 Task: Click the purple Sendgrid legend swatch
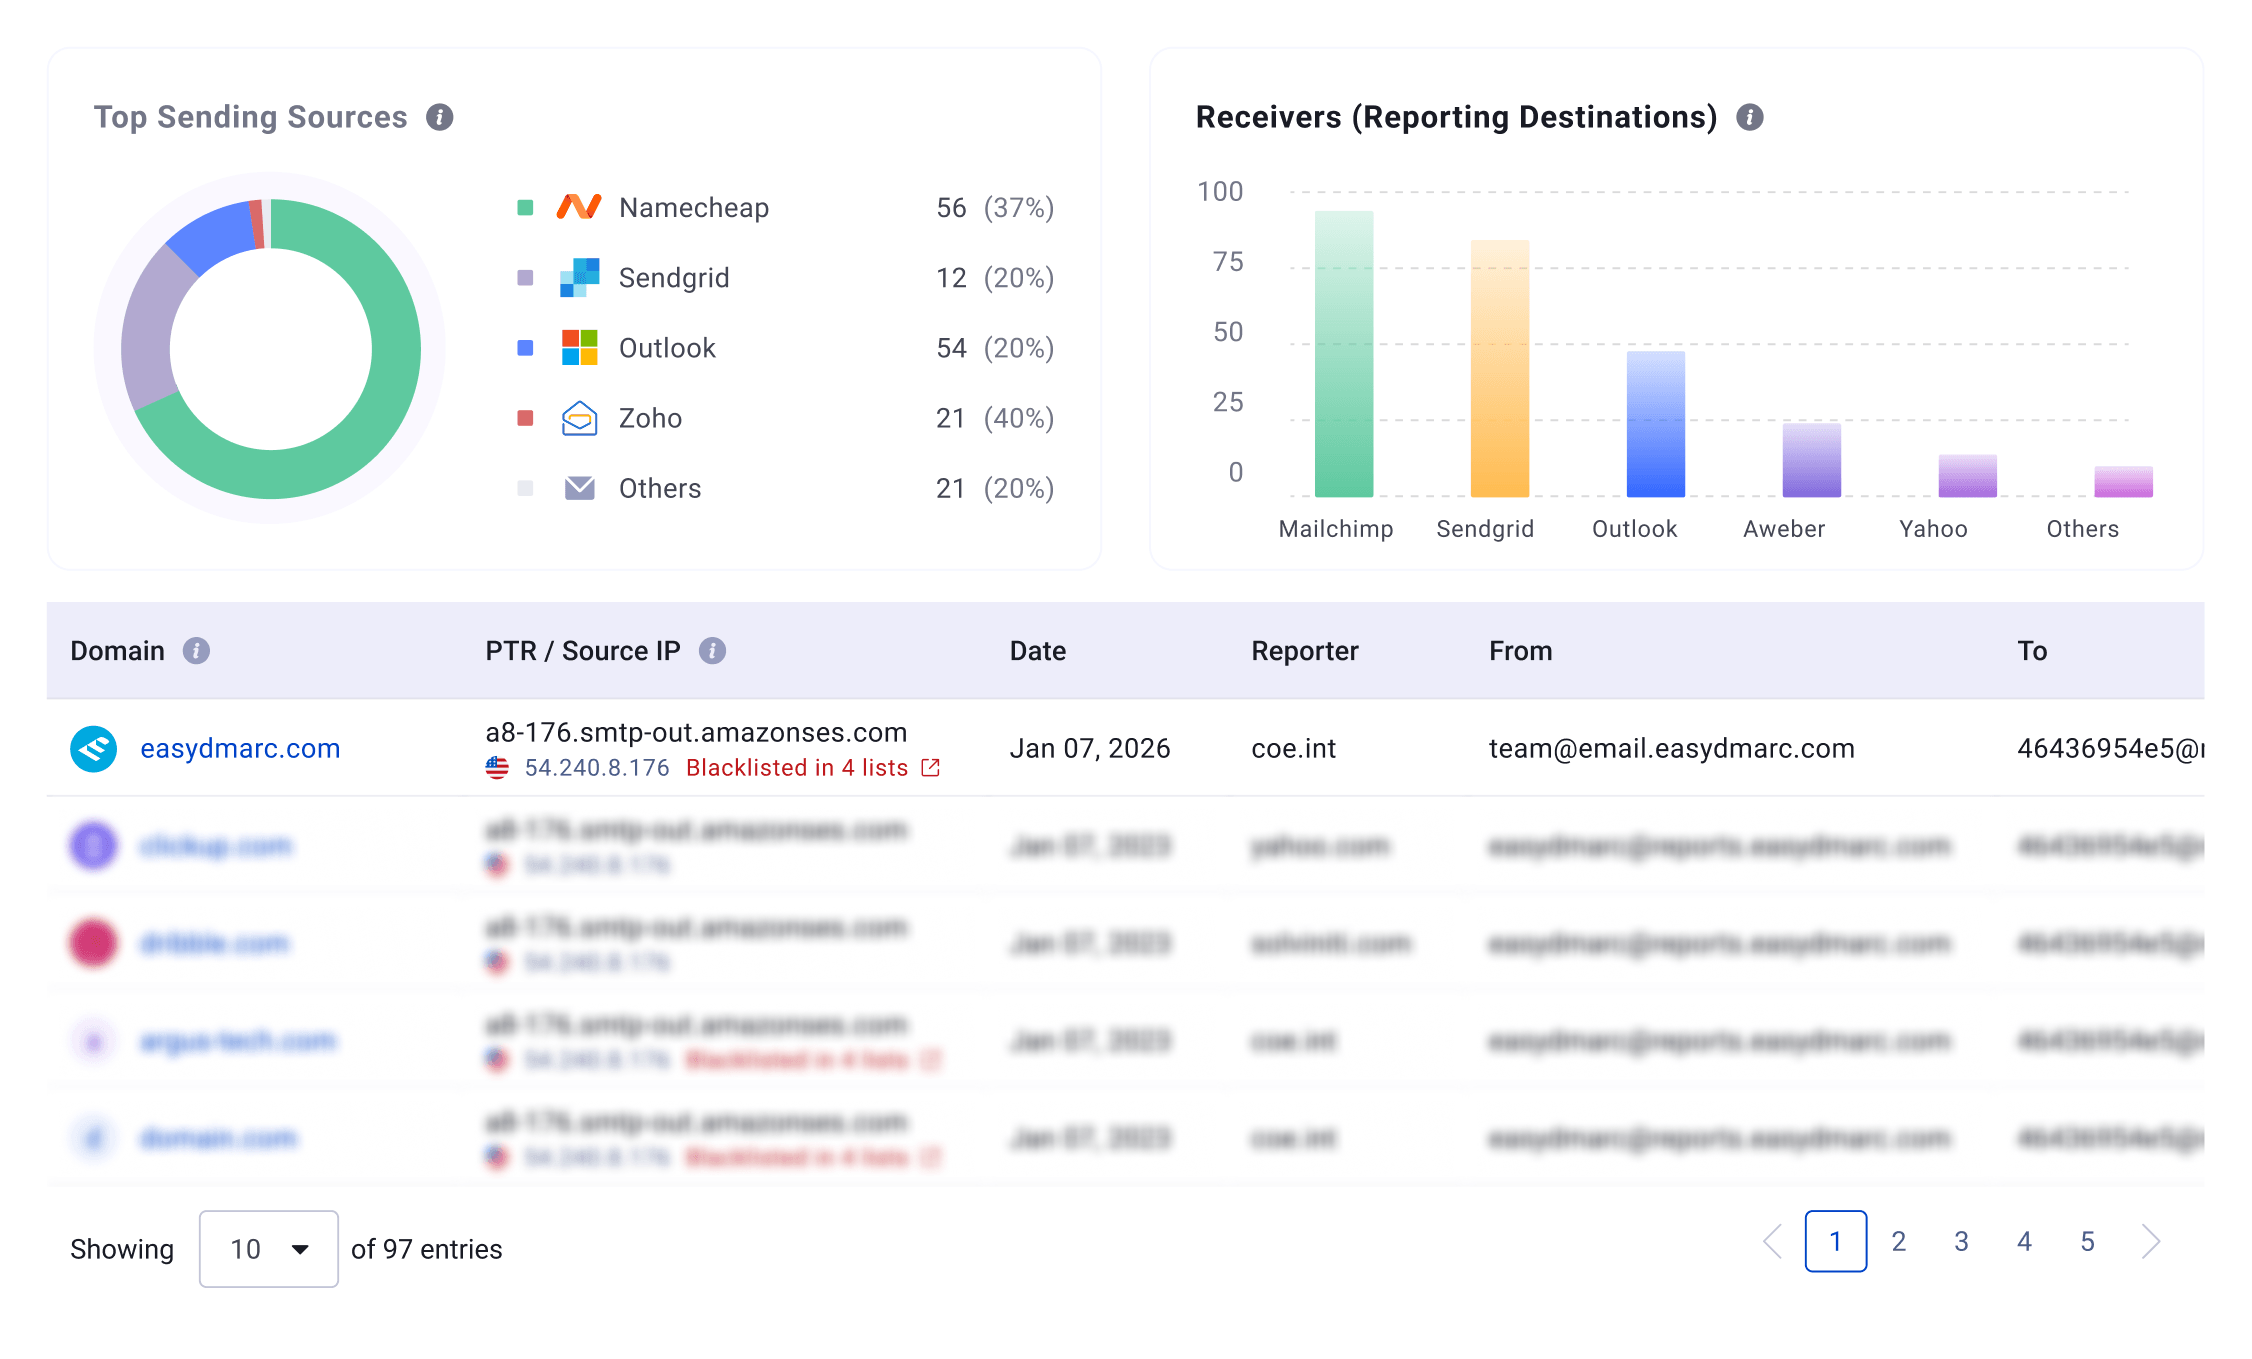click(x=525, y=278)
